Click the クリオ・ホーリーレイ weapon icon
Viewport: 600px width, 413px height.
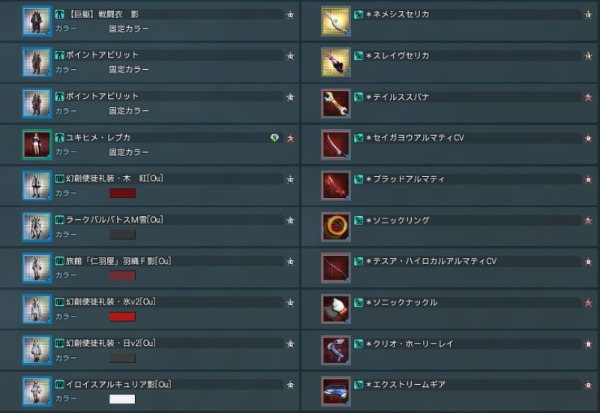click(x=336, y=350)
